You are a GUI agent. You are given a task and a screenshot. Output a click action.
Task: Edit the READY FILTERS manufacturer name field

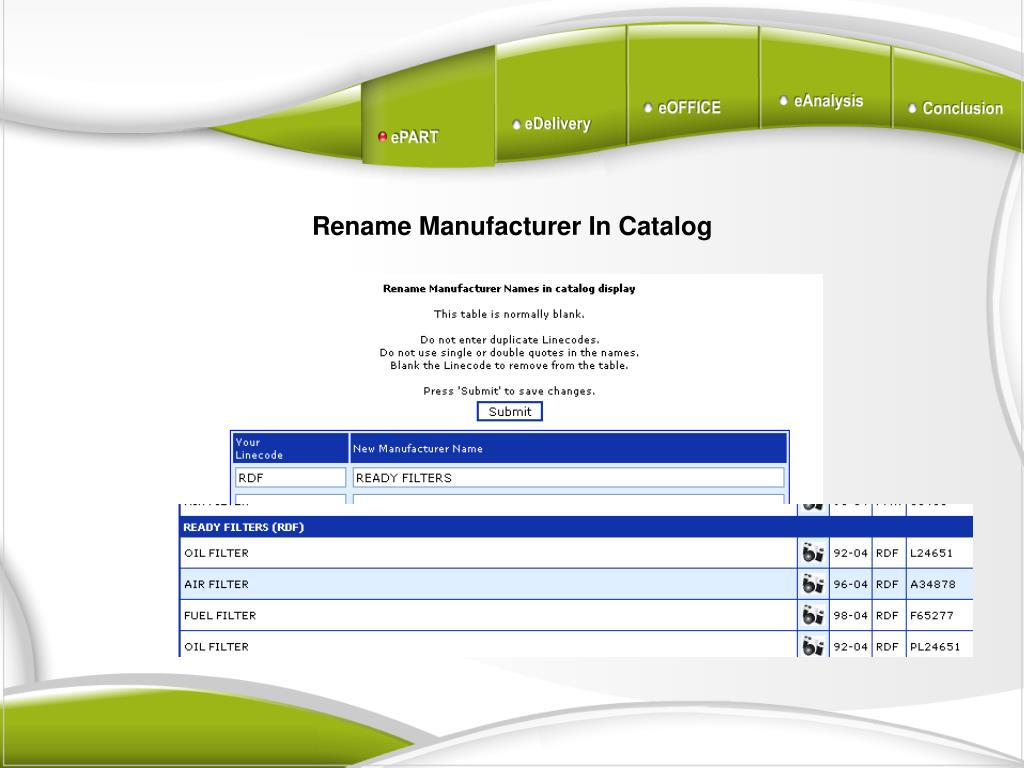568,477
